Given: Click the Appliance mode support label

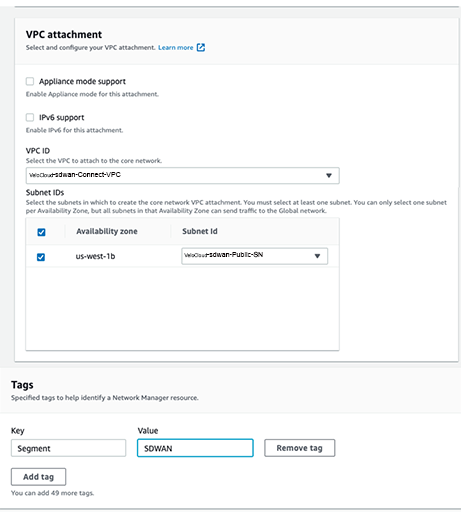Looking at the screenshot, I should pyautogui.click(x=82, y=81).
